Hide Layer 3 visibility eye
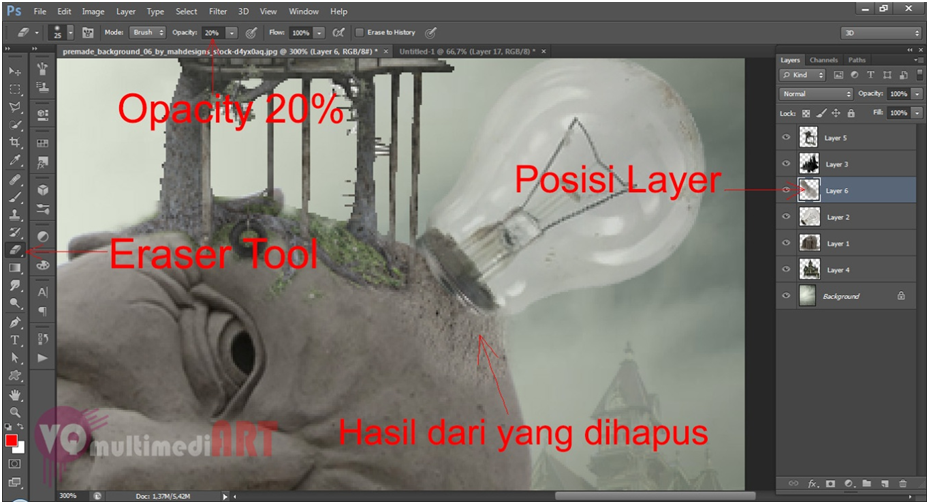Viewport: 929px width, 504px height. (x=786, y=164)
